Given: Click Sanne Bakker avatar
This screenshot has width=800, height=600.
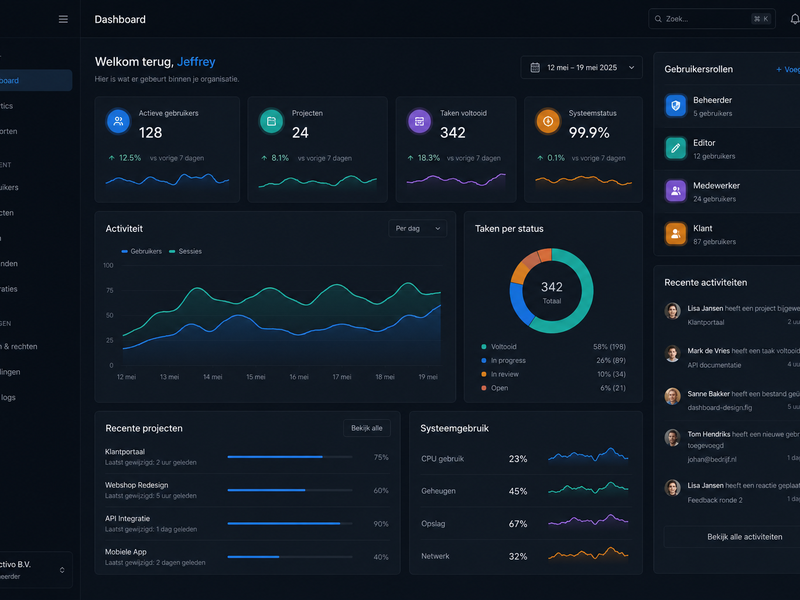Looking at the screenshot, I should (x=672, y=396).
